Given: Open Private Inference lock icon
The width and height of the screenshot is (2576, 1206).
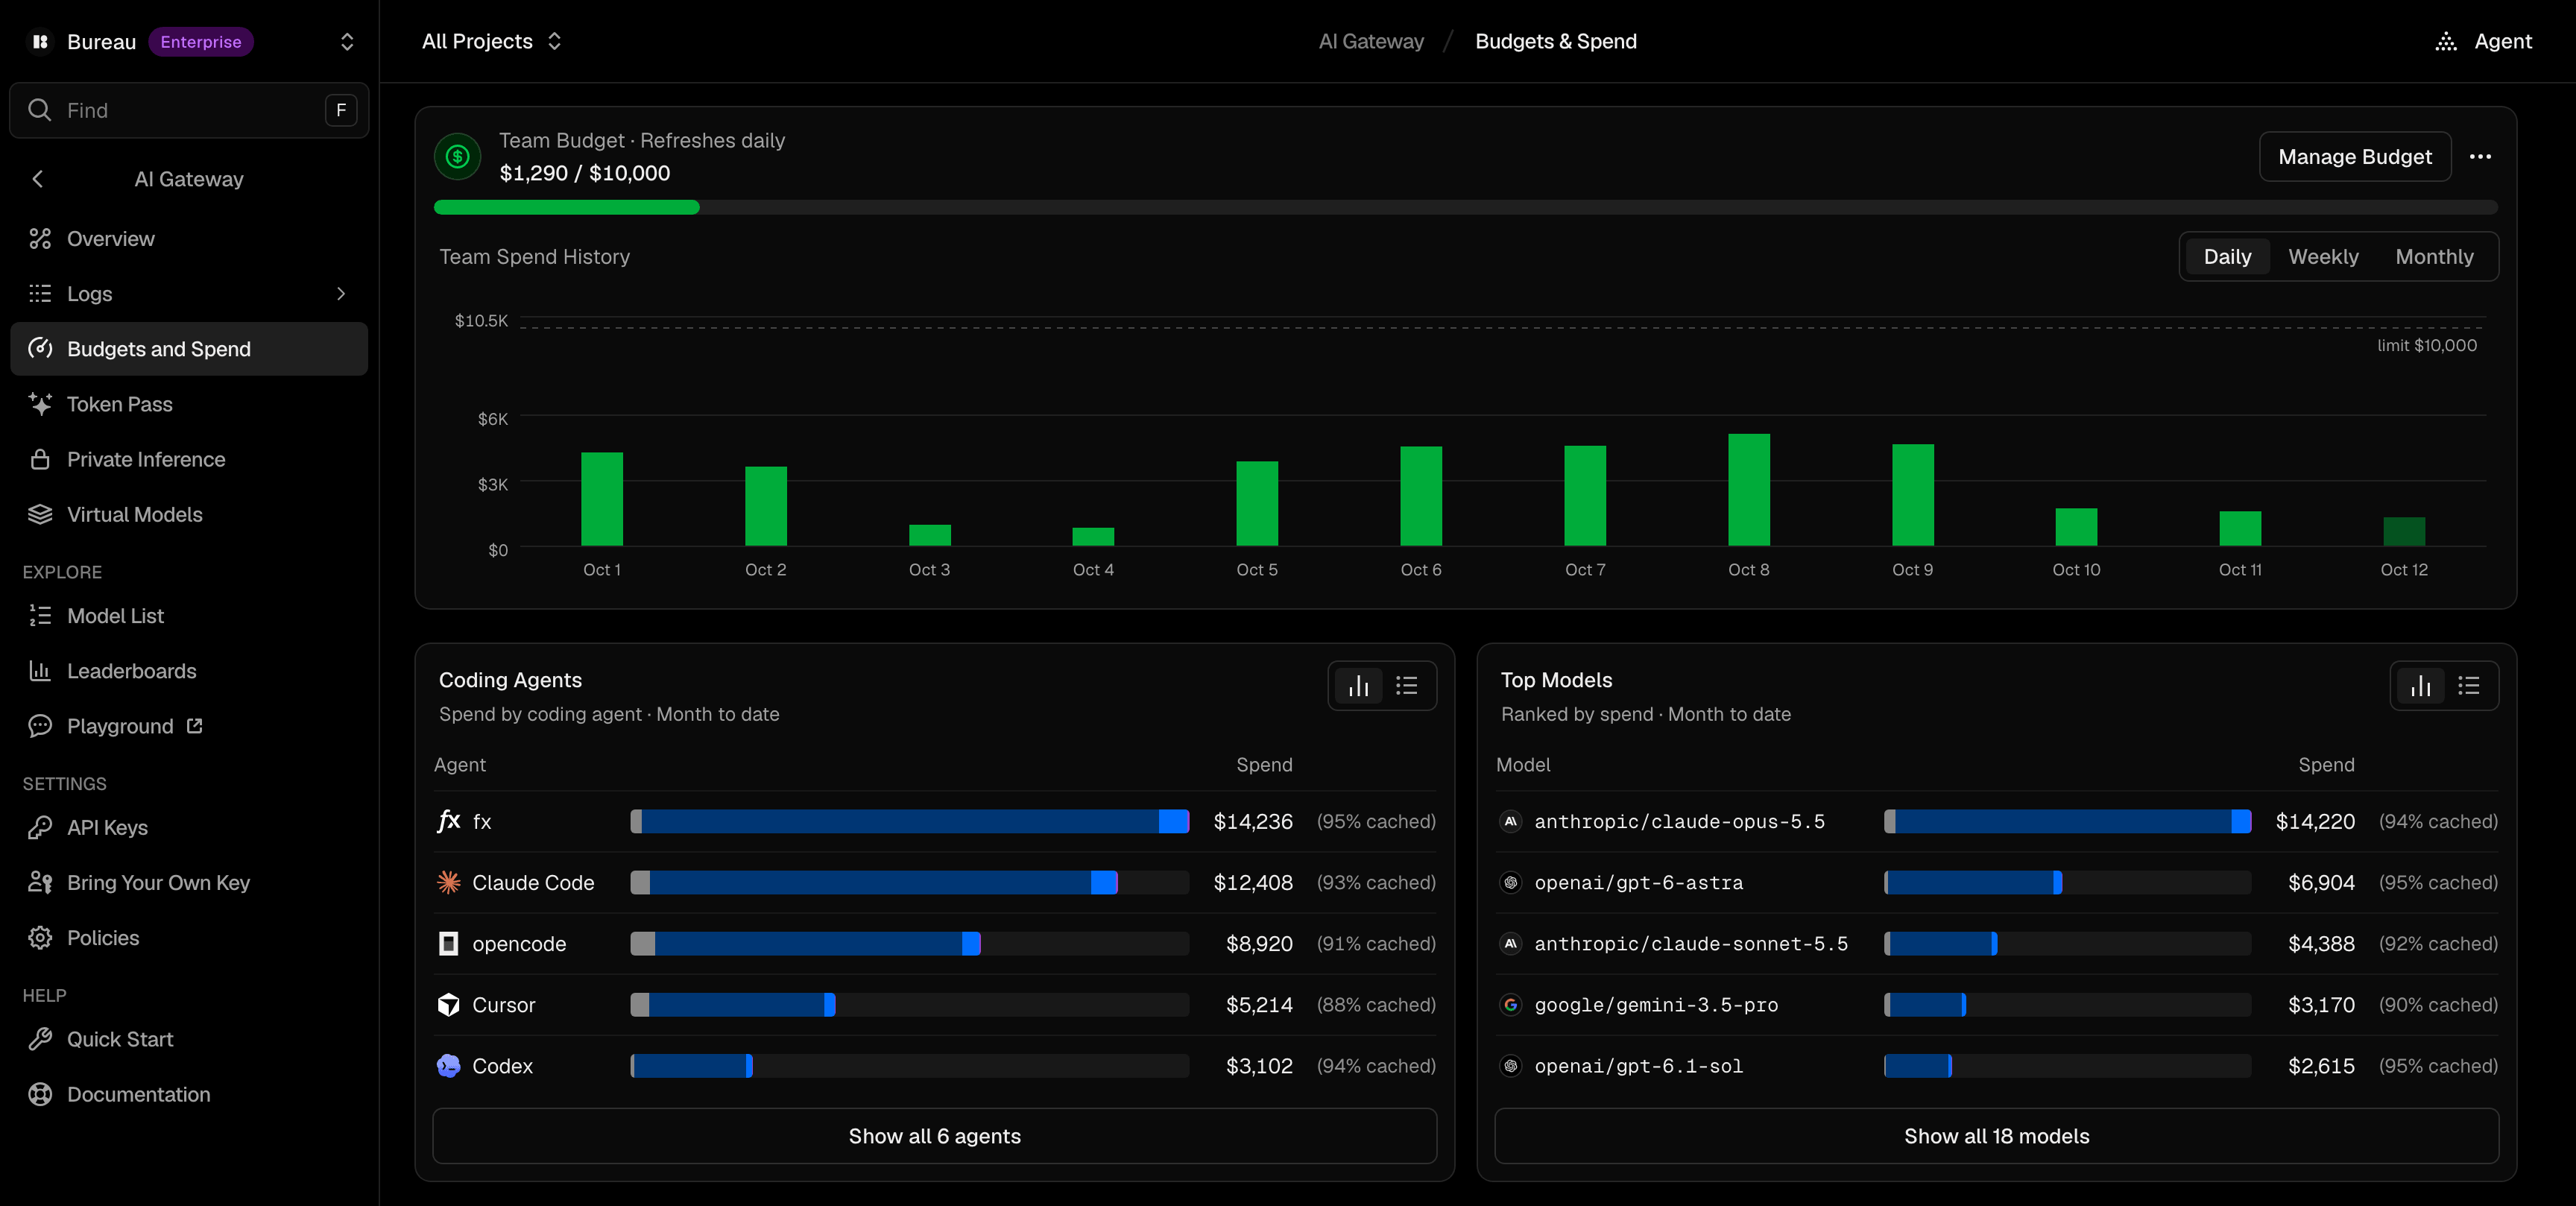Looking at the screenshot, I should 40,459.
